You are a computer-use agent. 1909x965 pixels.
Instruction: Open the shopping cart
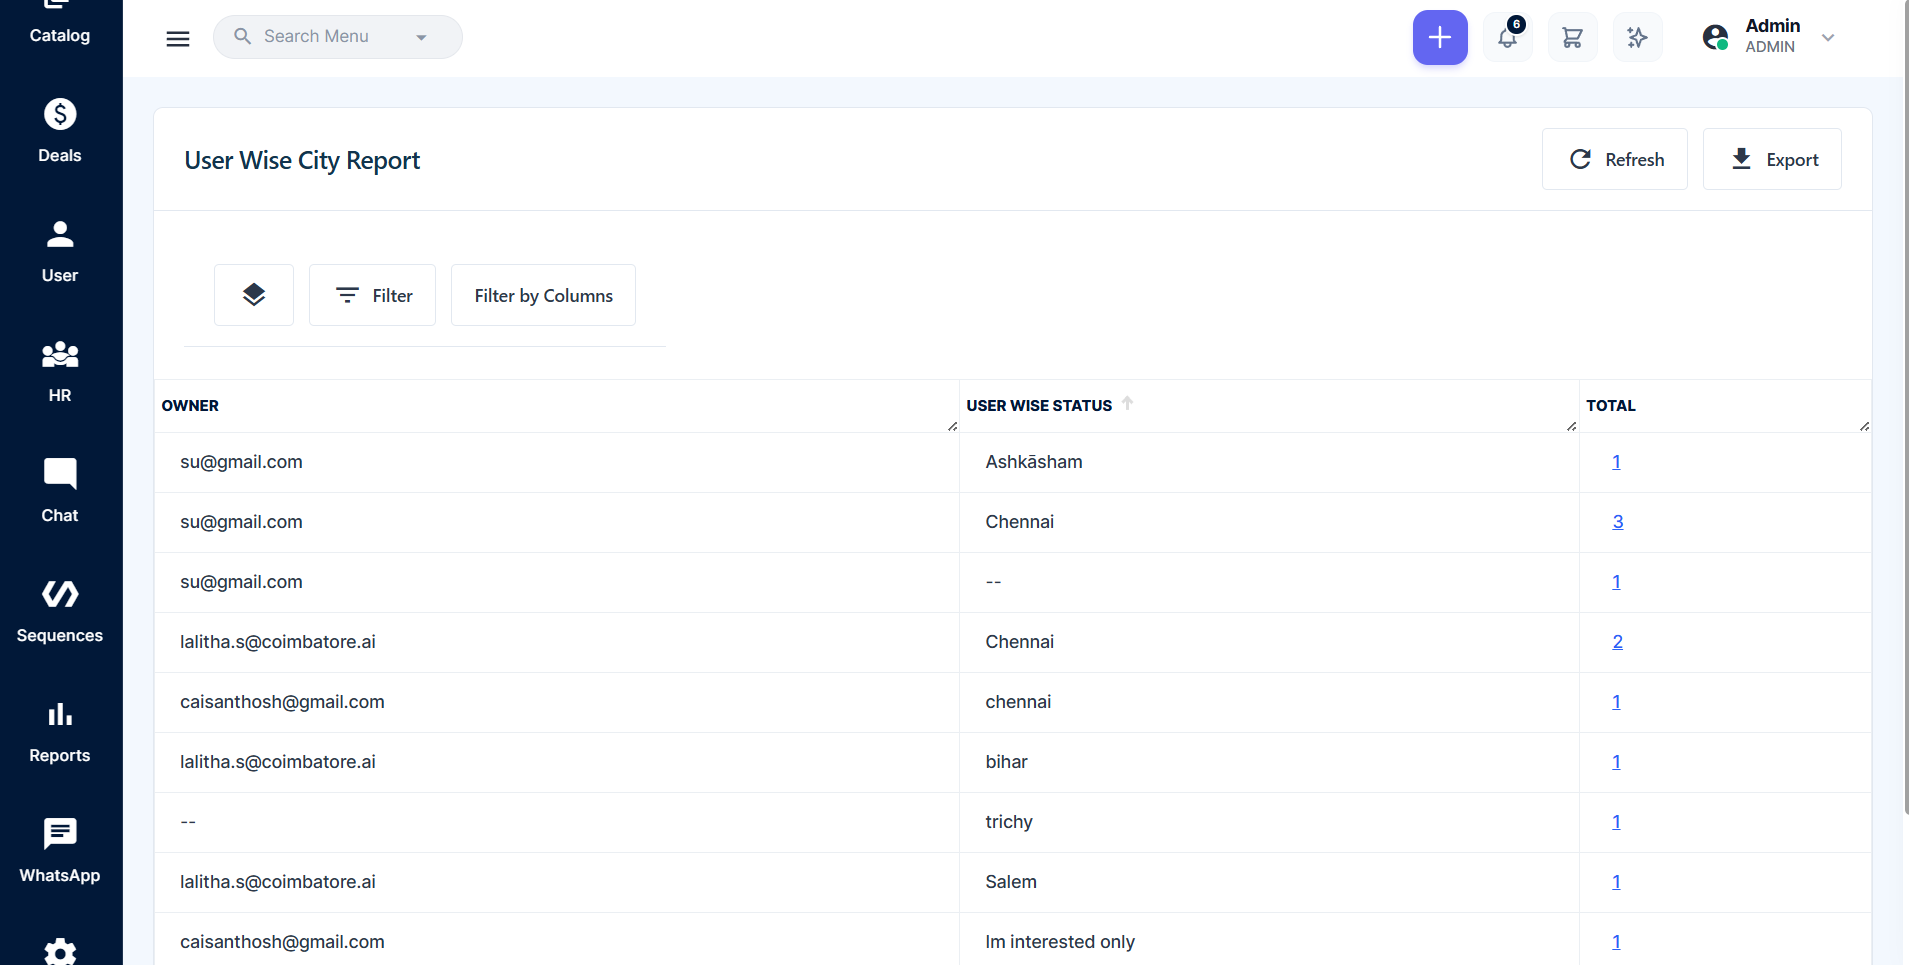pos(1572,38)
